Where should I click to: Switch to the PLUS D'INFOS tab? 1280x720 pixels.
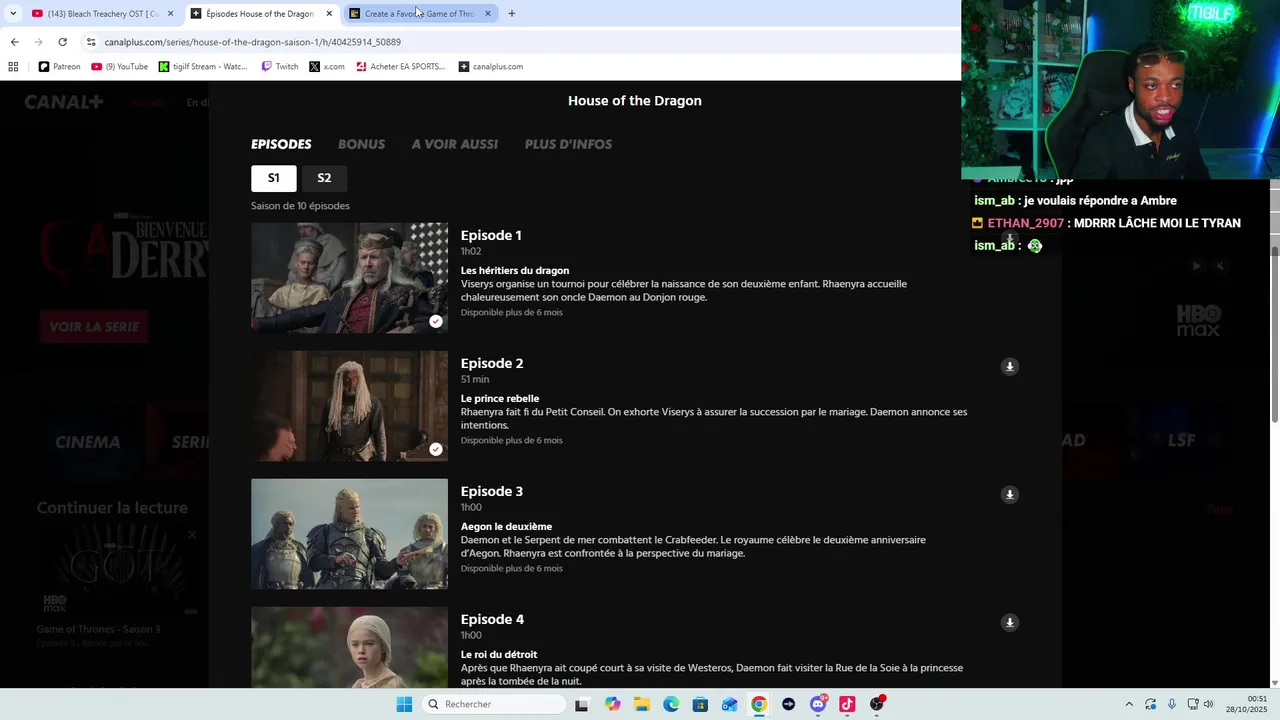click(x=568, y=144)
